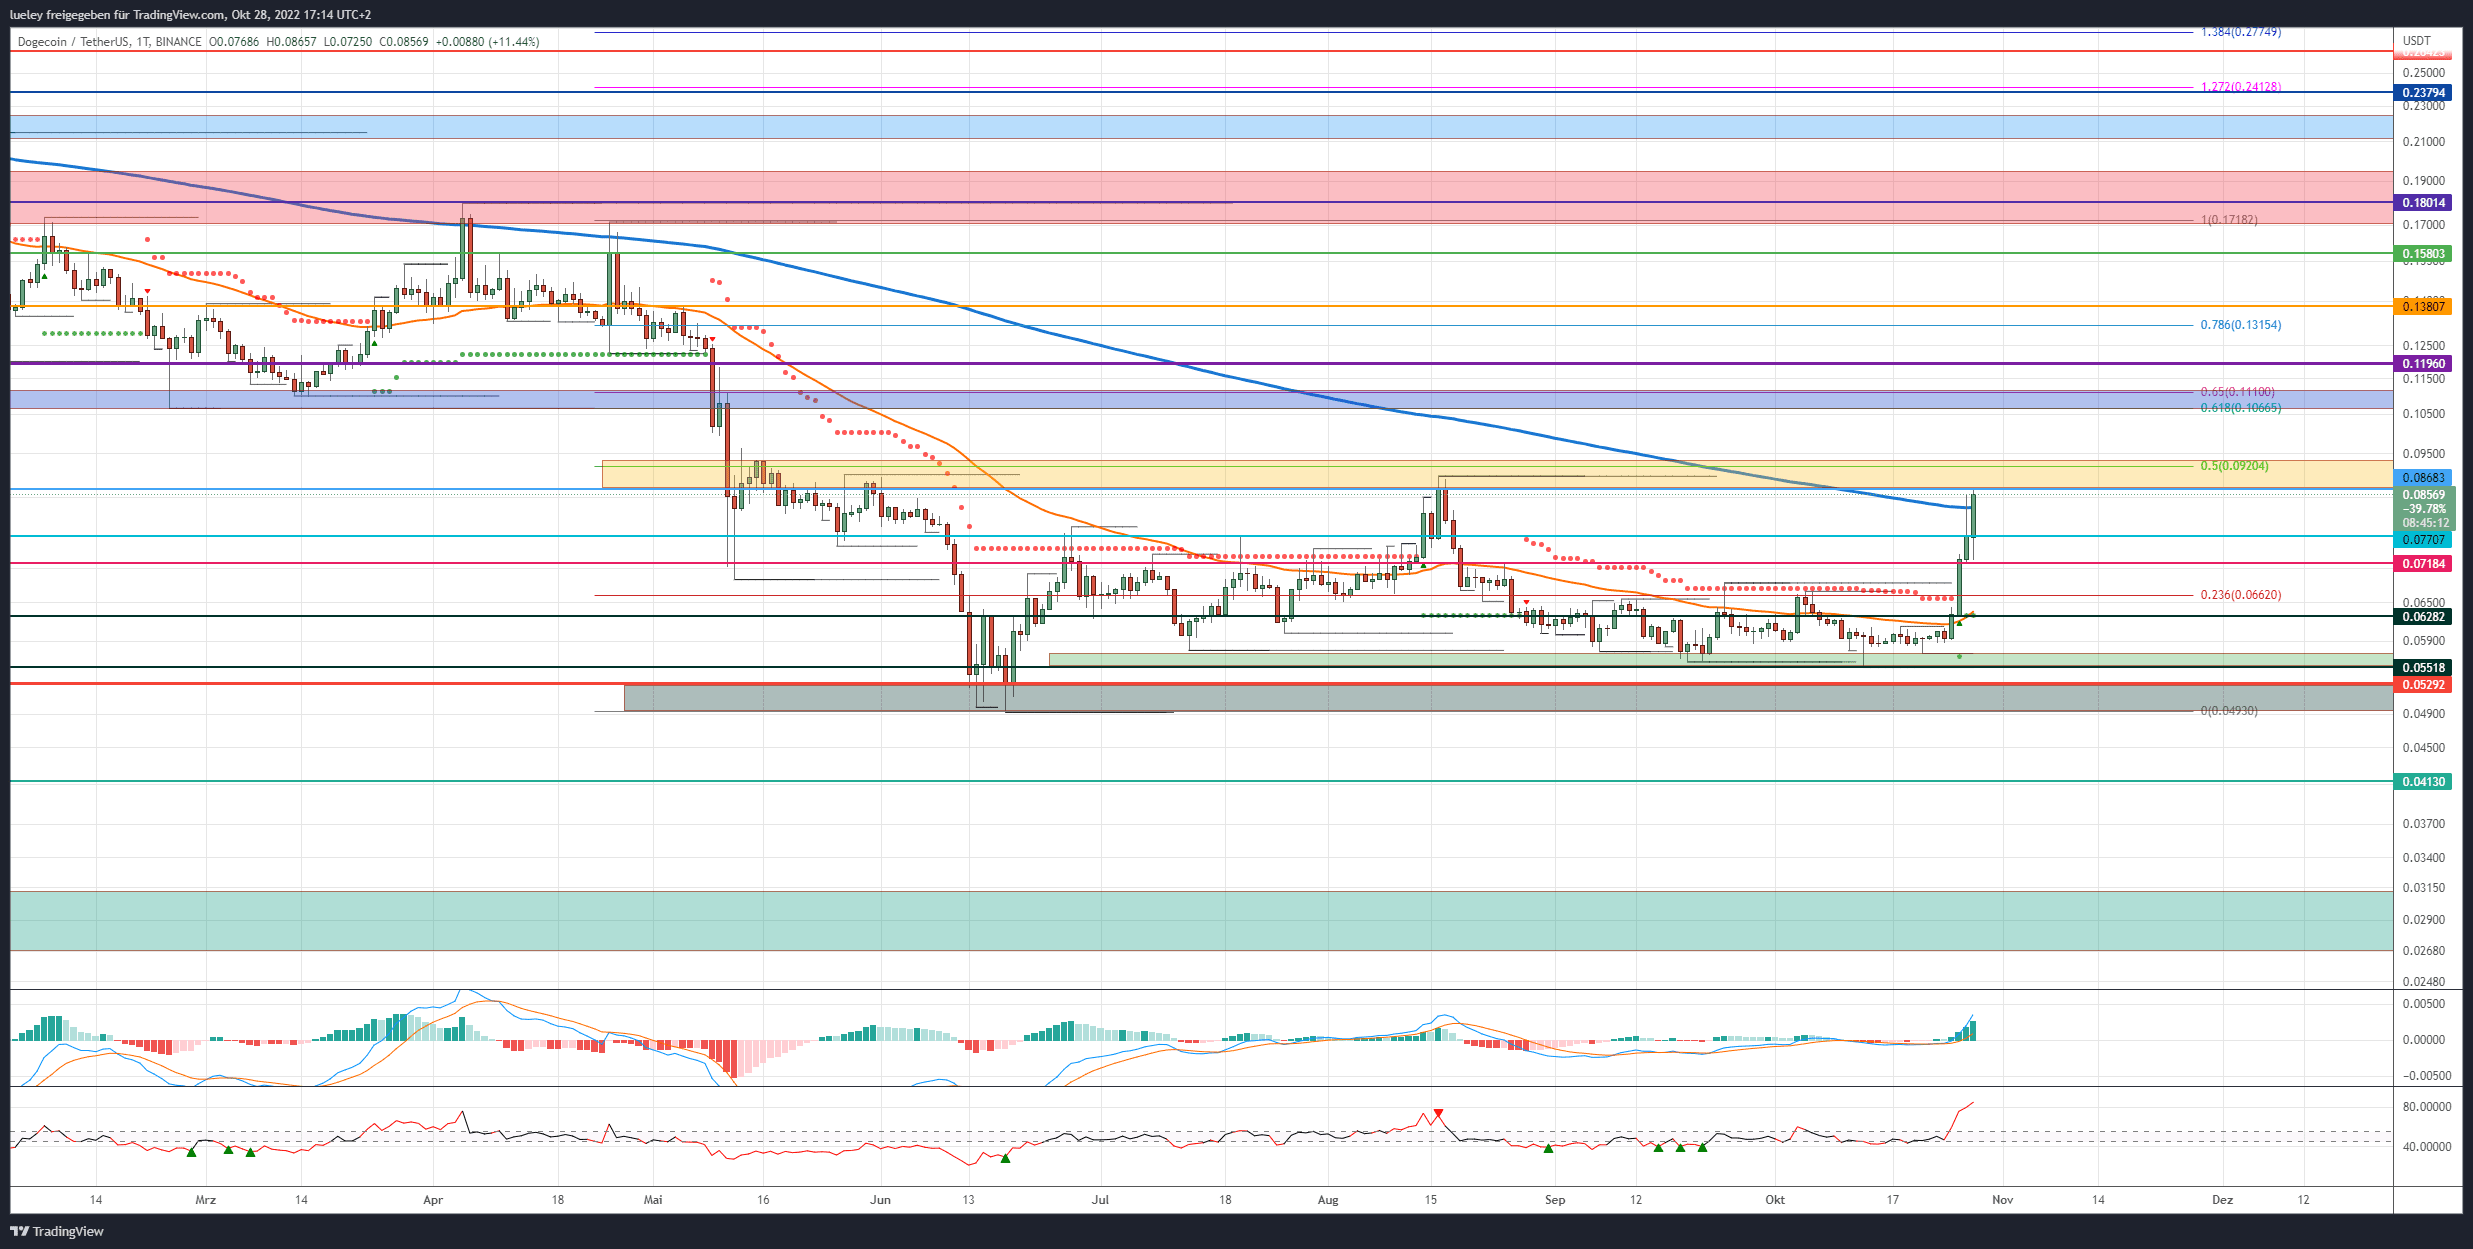Select the 0.07184 pink price label

click(2424, 564)
